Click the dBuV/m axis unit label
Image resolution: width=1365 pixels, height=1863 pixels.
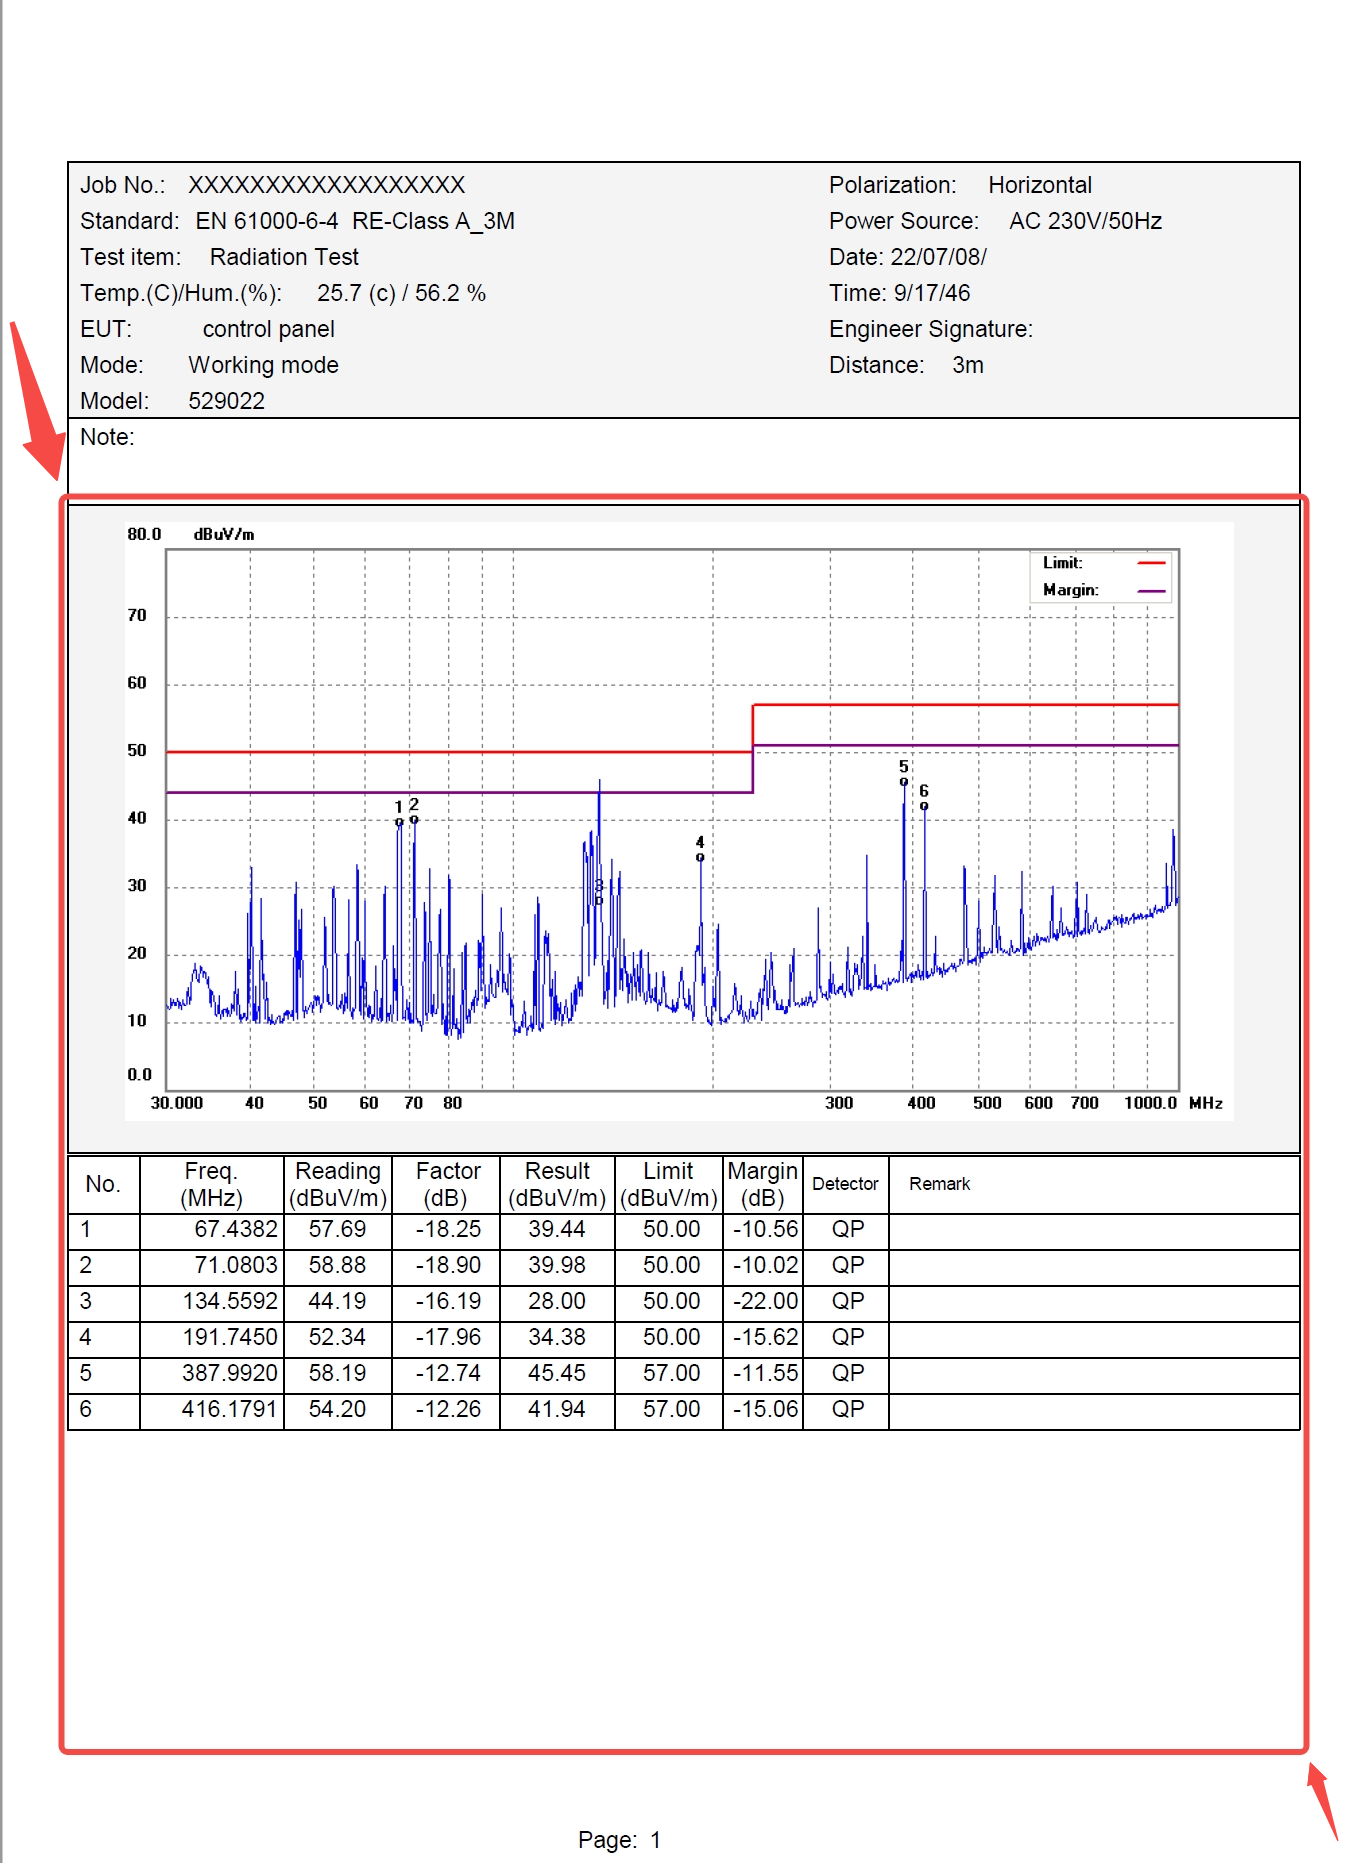click(223, 534)
